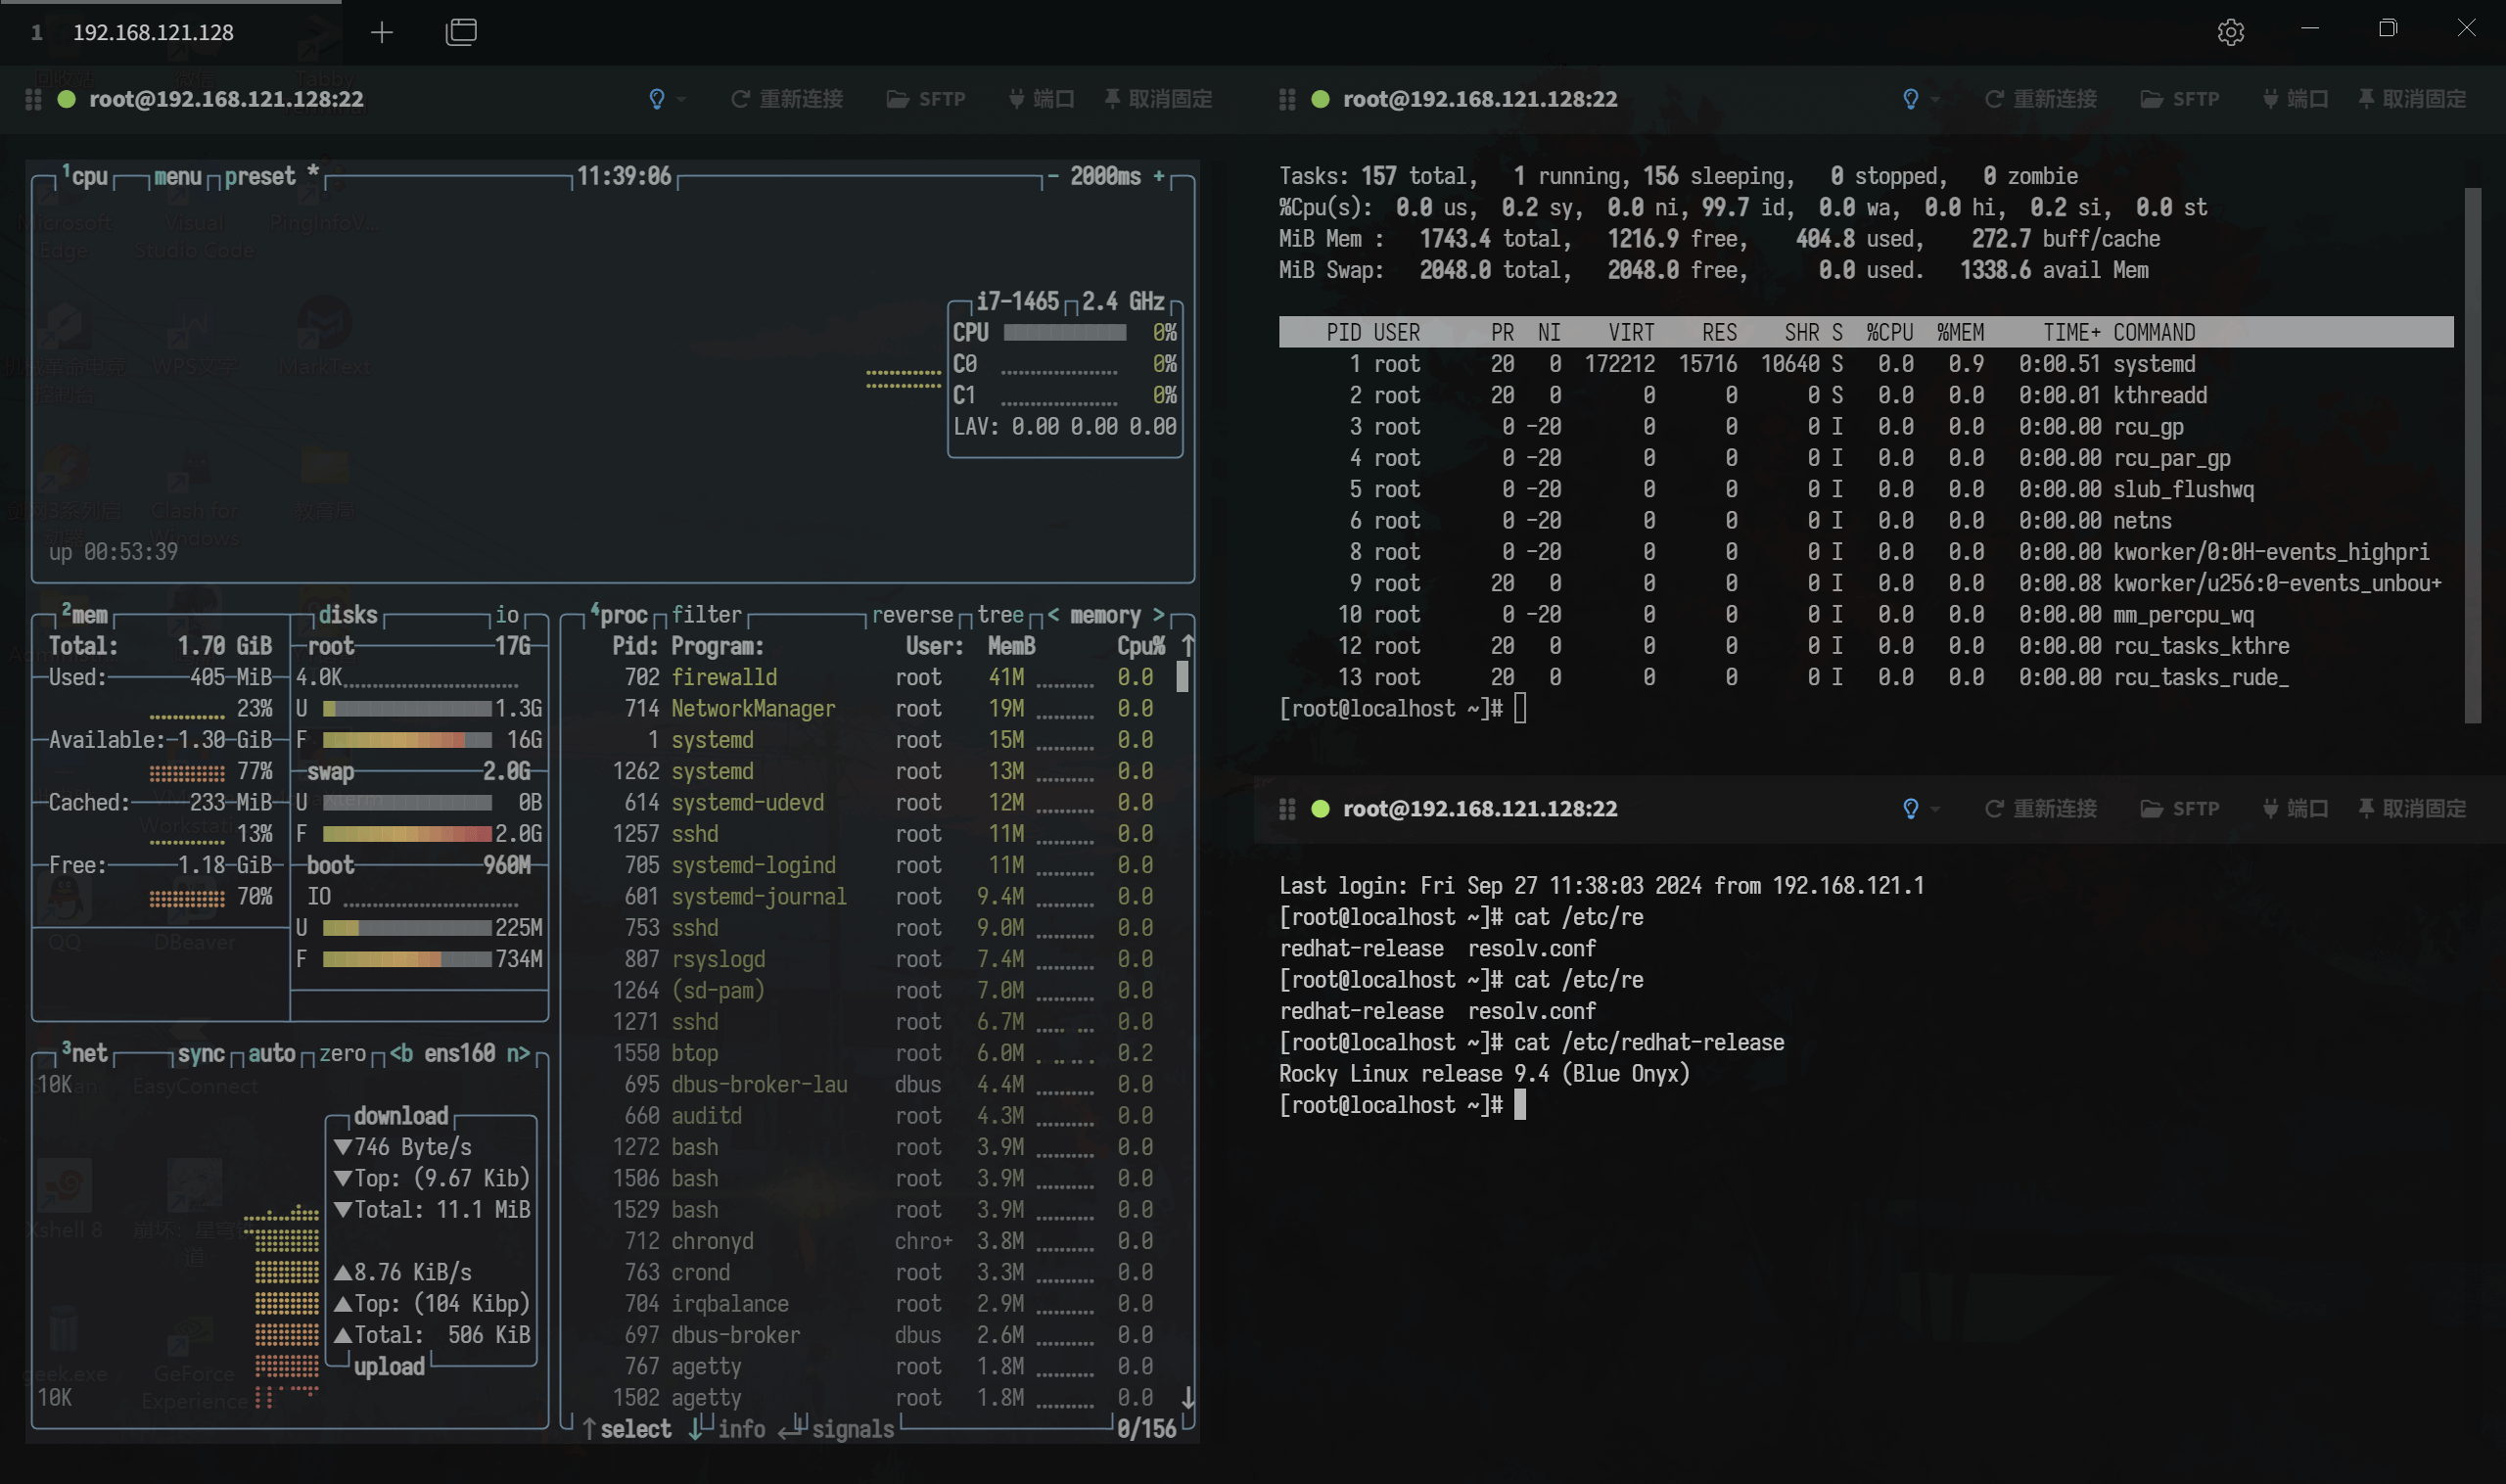Open Tabby settings gear
This screenshot has height=1484, width=2506.
point(2230,32)
